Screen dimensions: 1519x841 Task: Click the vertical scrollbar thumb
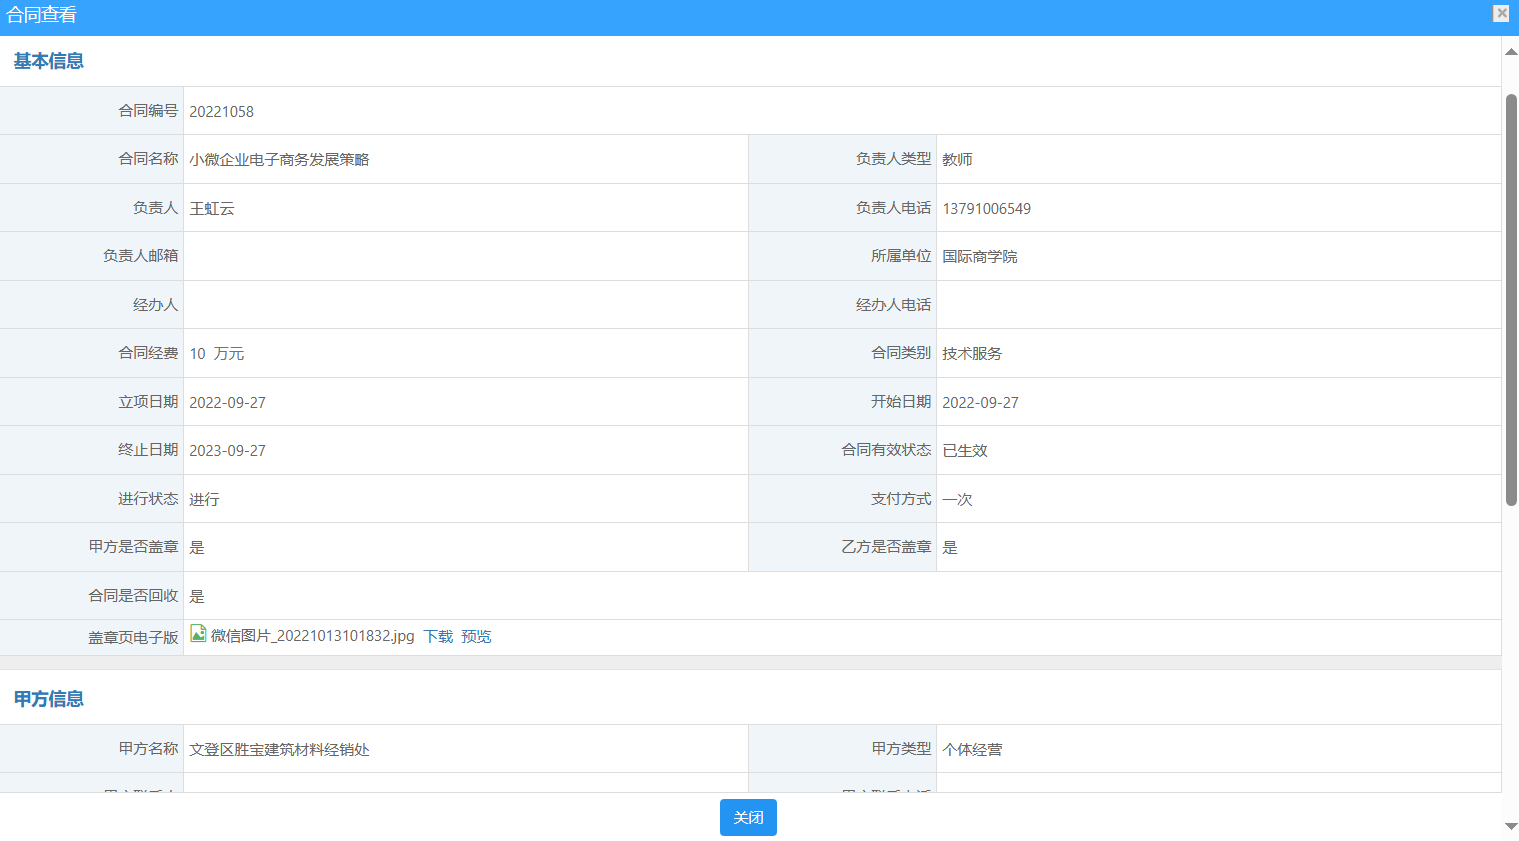1511,300
